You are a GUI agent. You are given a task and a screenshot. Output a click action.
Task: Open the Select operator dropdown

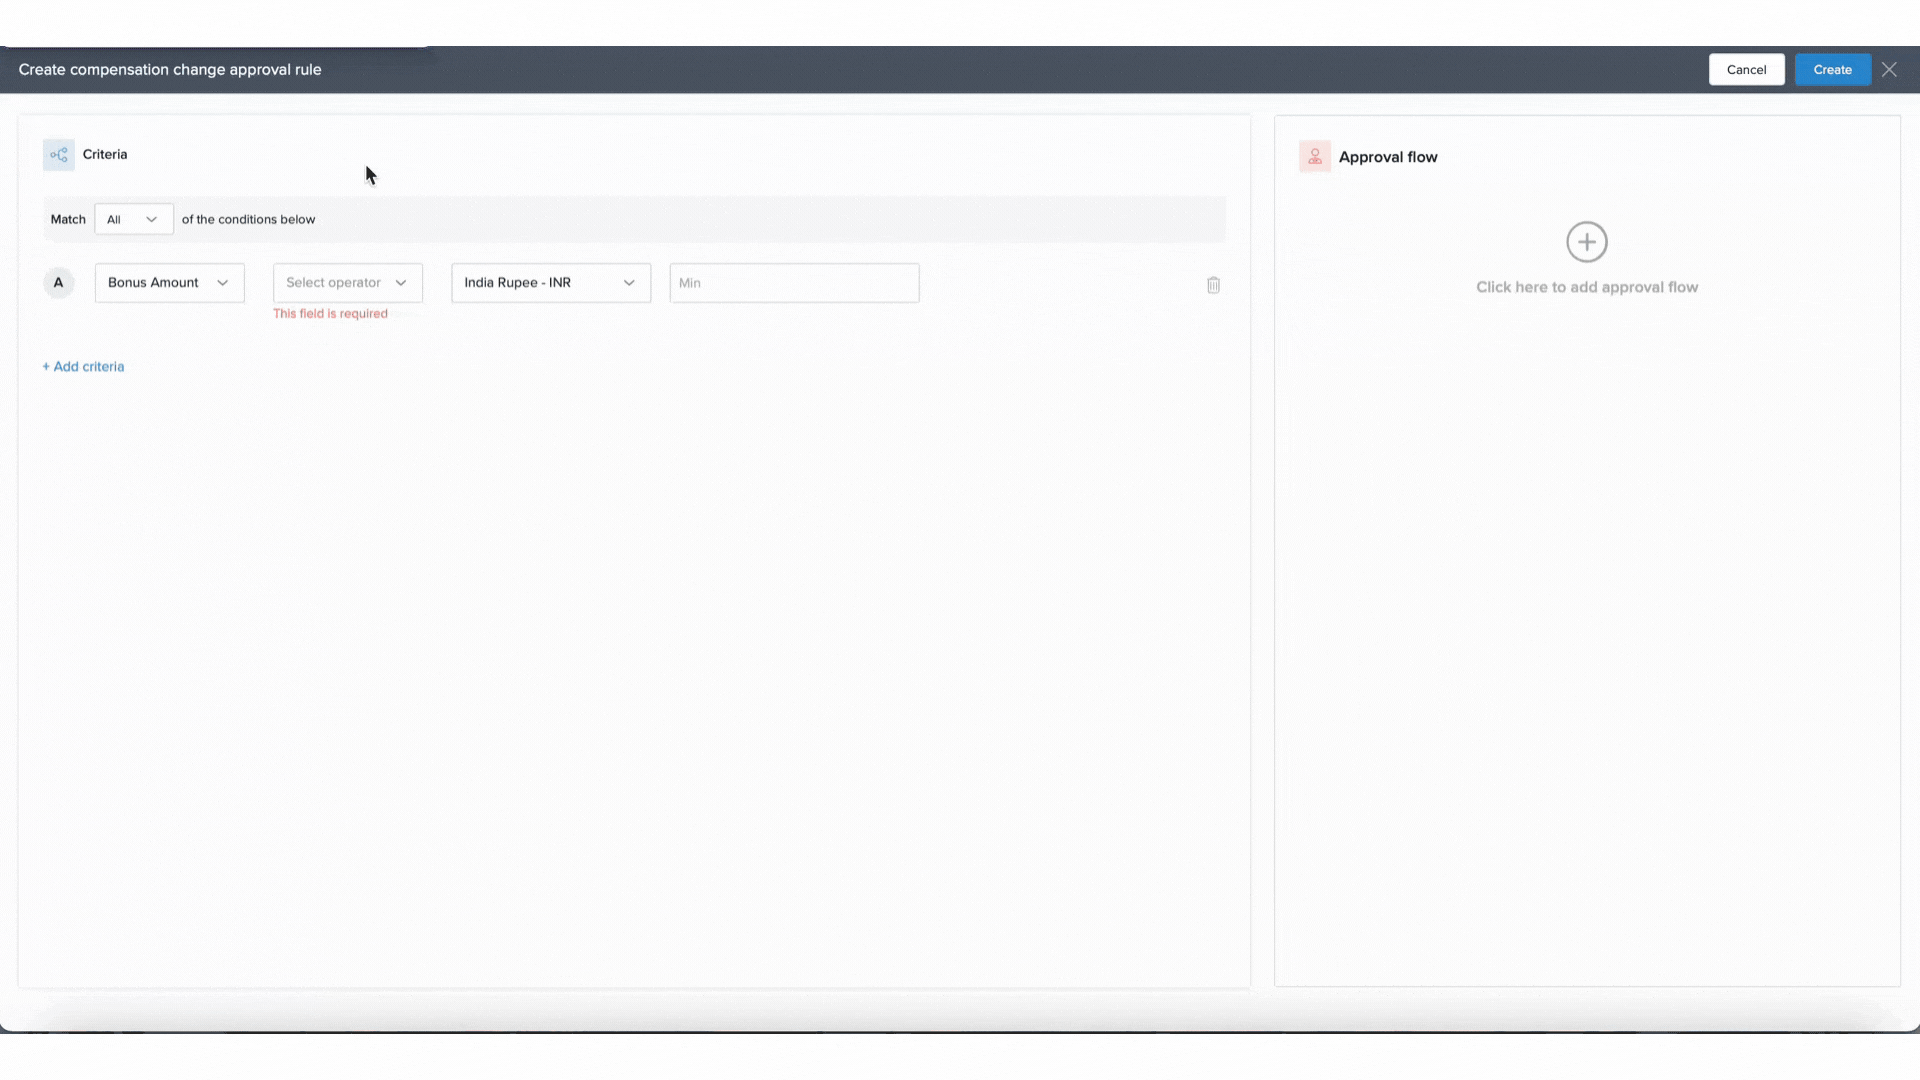click(347, 283)
